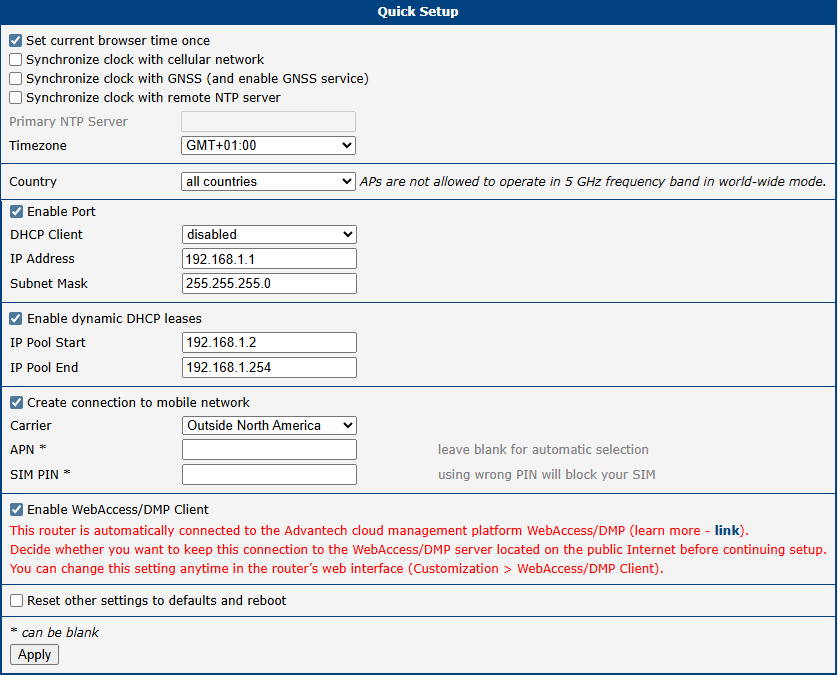838x676 pixels.
Task: Open the WebAccess/DMP learn more link
Action: tap(727, 531)
